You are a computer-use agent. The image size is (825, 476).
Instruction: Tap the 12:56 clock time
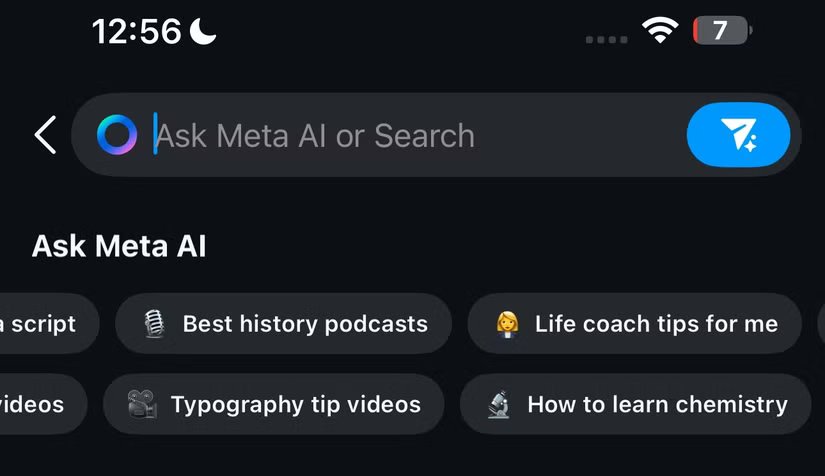137,32
